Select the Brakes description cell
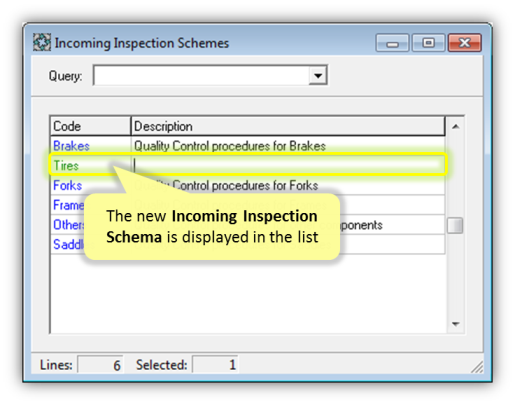This screenshot has height=405, width=515. point(230,146)
